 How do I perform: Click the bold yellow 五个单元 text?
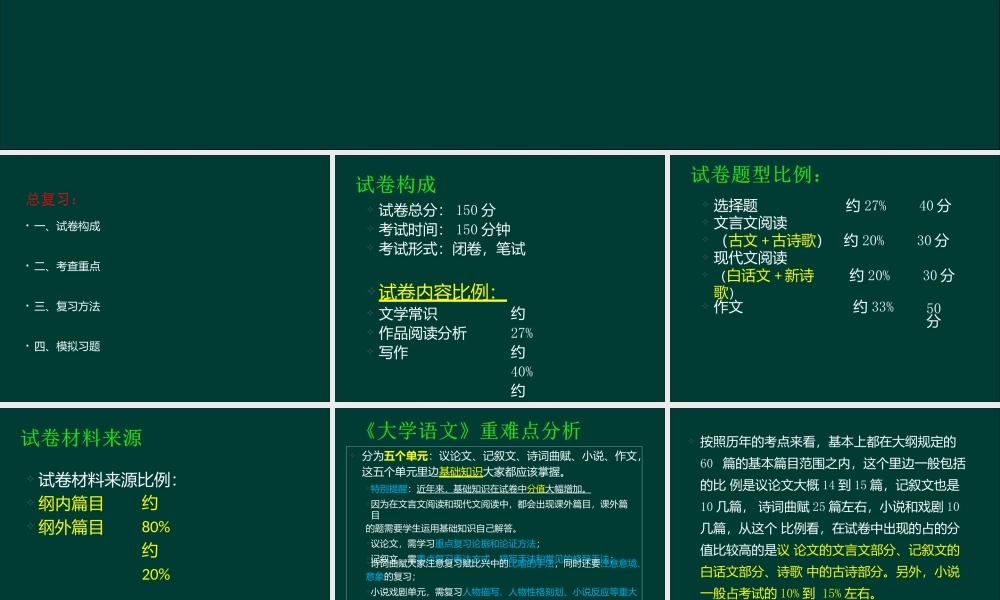tap(406, 456)
